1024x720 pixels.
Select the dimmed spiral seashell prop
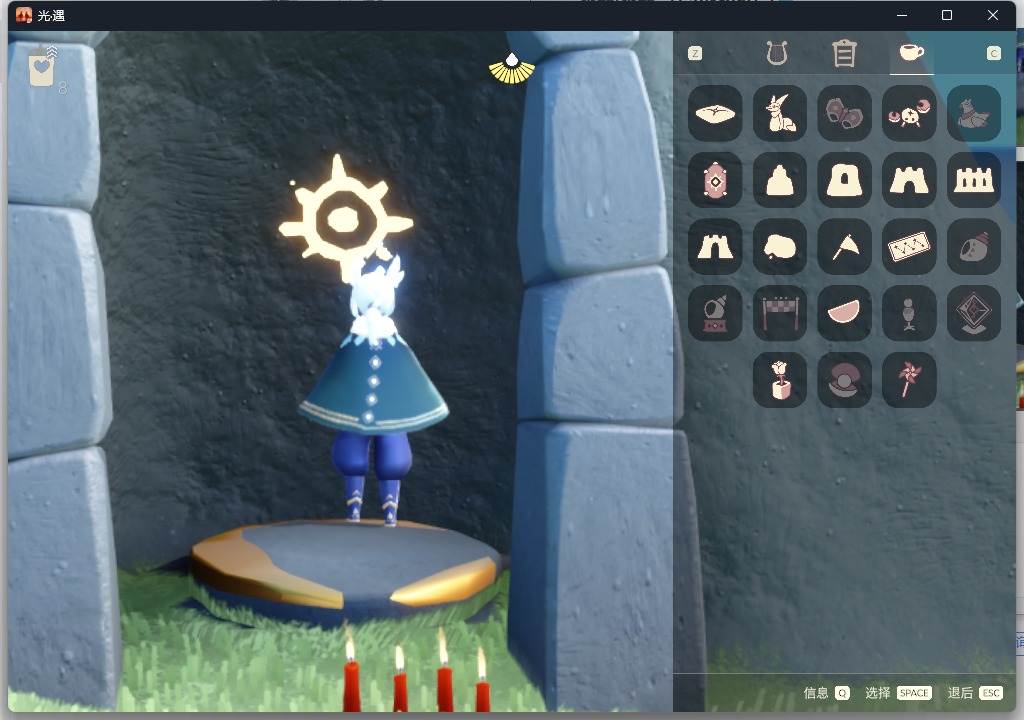pos(974,247)
